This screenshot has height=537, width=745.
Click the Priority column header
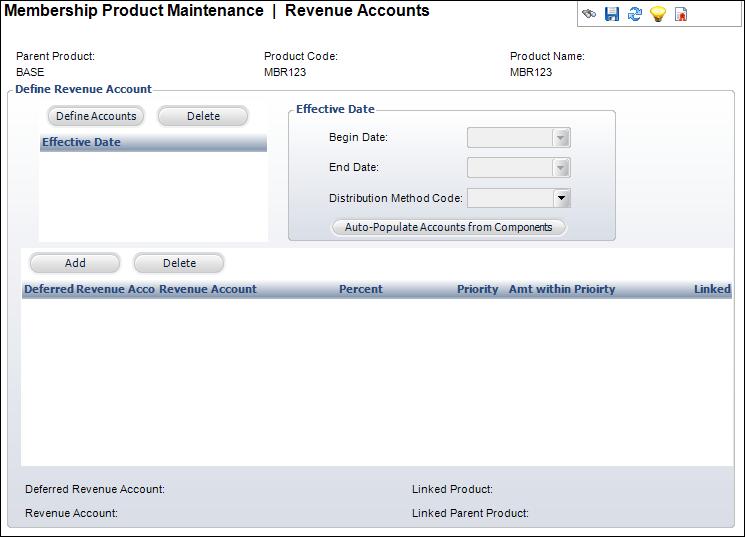(478, 289)
